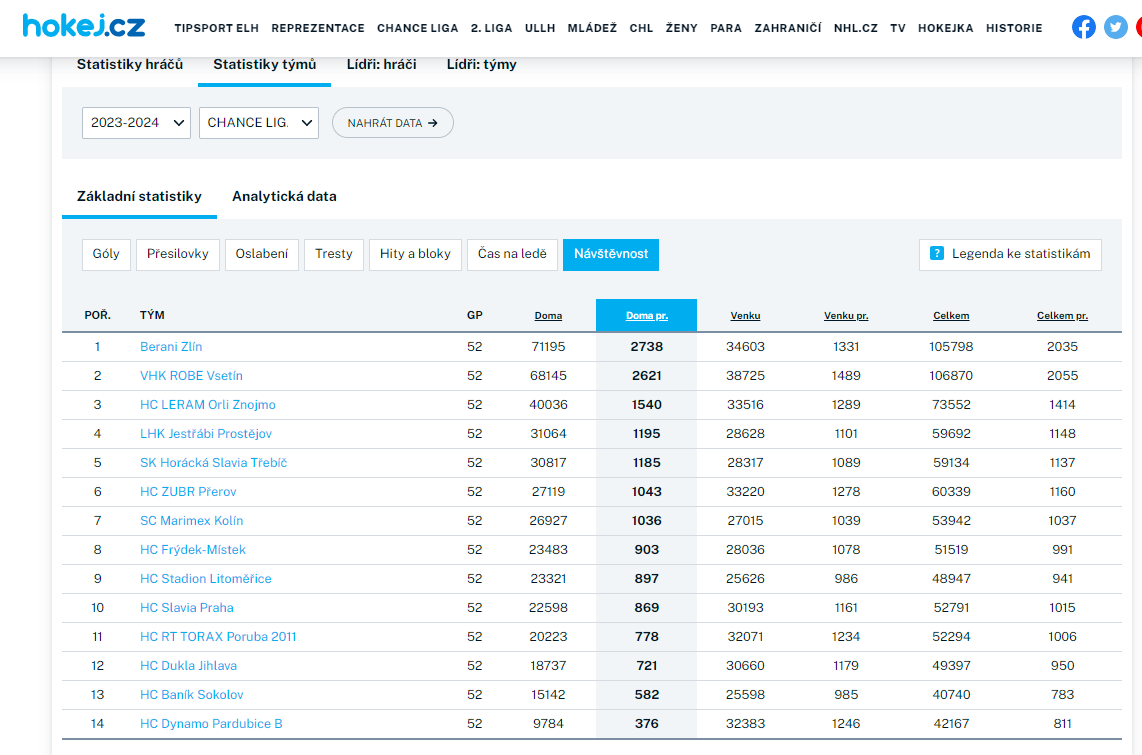The image size is (1142, 755).
Task: Switch to Analytická data tab
Action: coord(284,197)
